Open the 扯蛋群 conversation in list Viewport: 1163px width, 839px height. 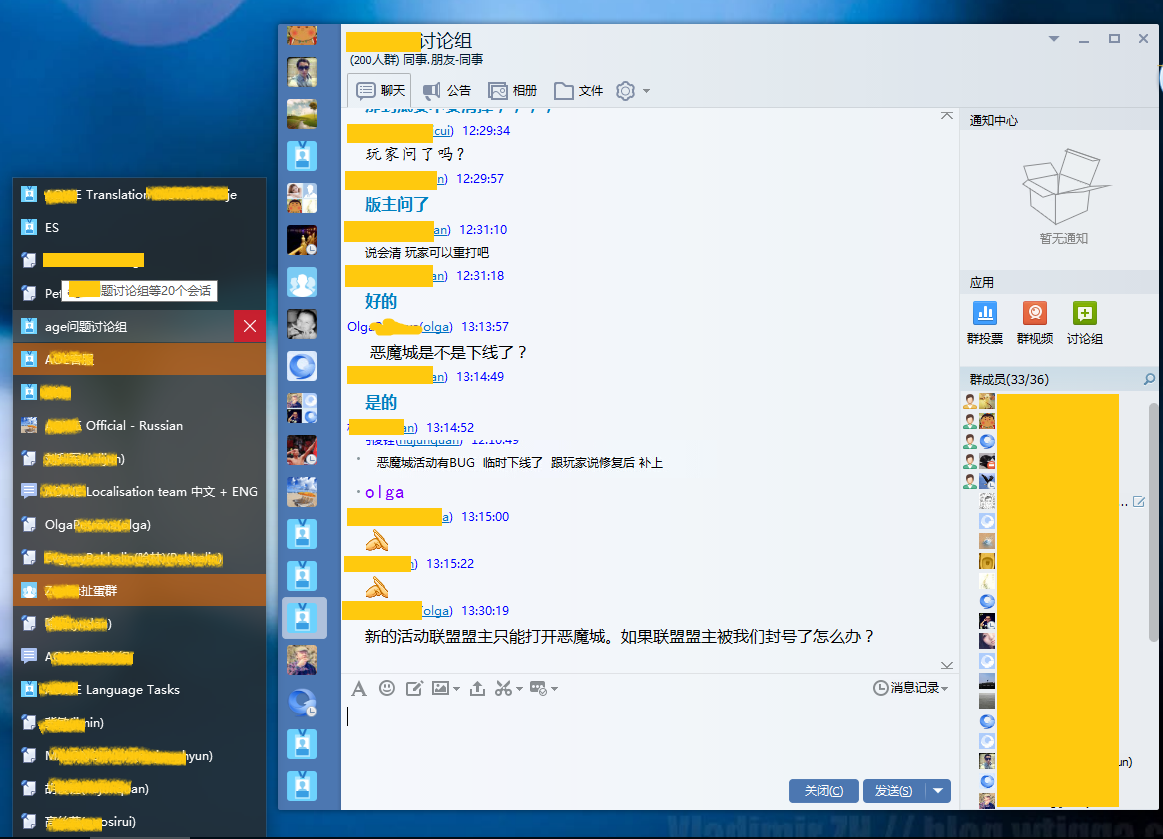tap(139, 590)
